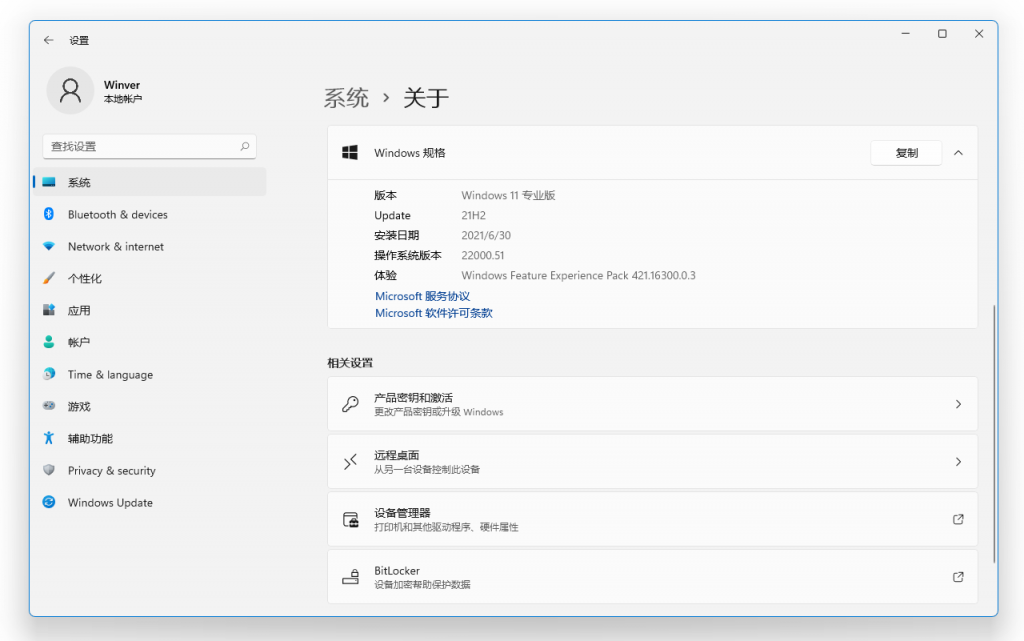Image resolution: width=1024 pixels, height=641 pixels.
Task: Open 个性化 settings page
Action: [150, 278]
